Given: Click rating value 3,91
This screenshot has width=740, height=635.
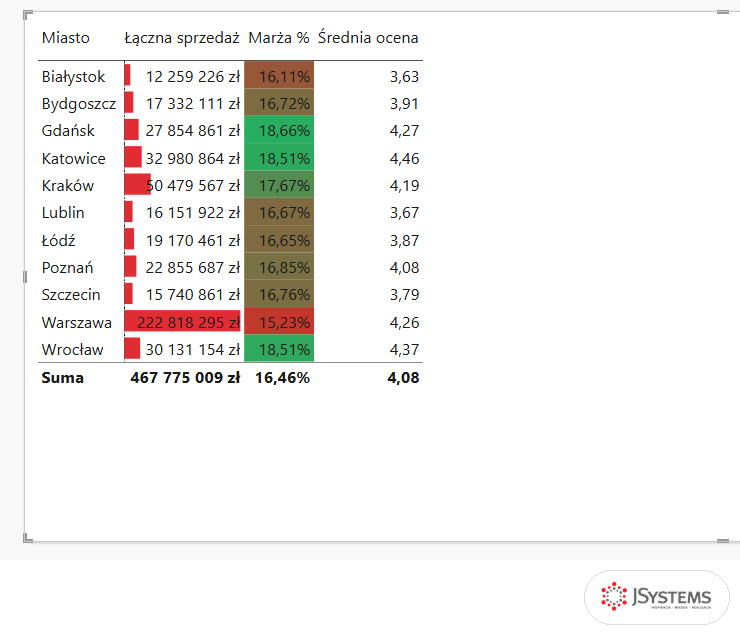Looking at the screenshot, I should pyautogui.click(x=404, y=104).
